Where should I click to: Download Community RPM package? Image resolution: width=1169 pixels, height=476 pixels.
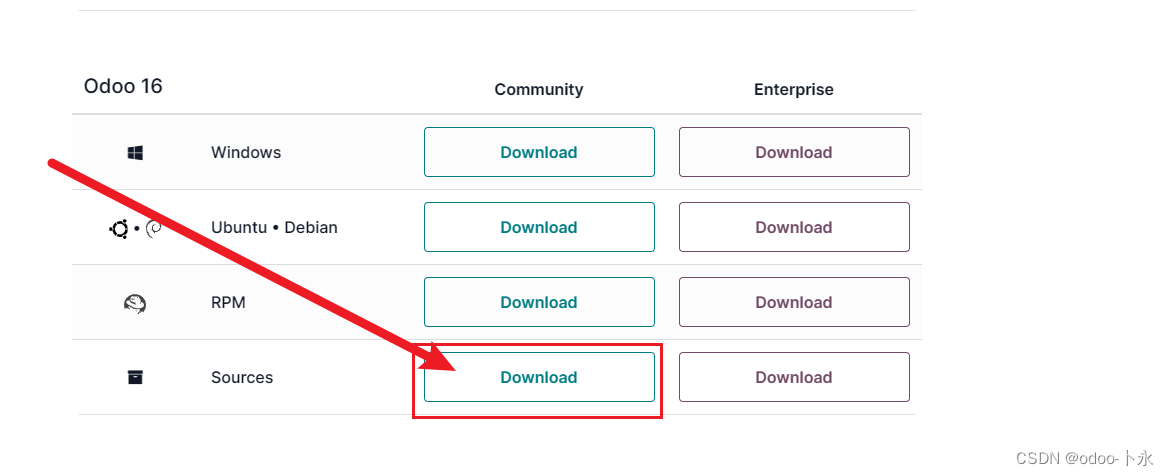[539, 302]
